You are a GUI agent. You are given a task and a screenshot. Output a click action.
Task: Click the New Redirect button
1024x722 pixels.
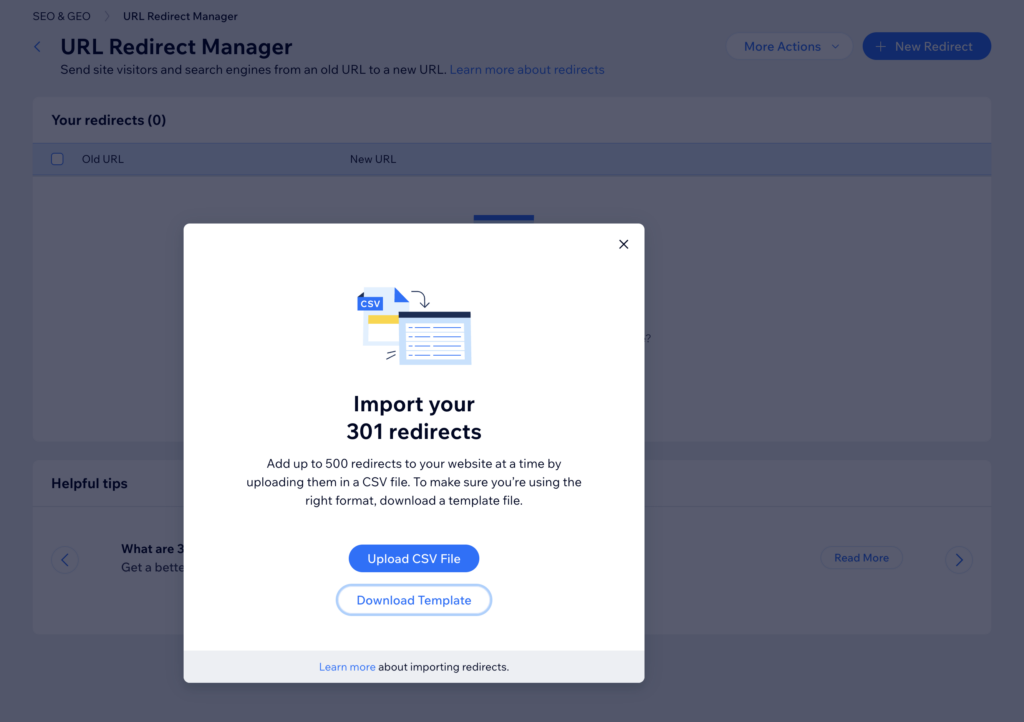[927, 46]
